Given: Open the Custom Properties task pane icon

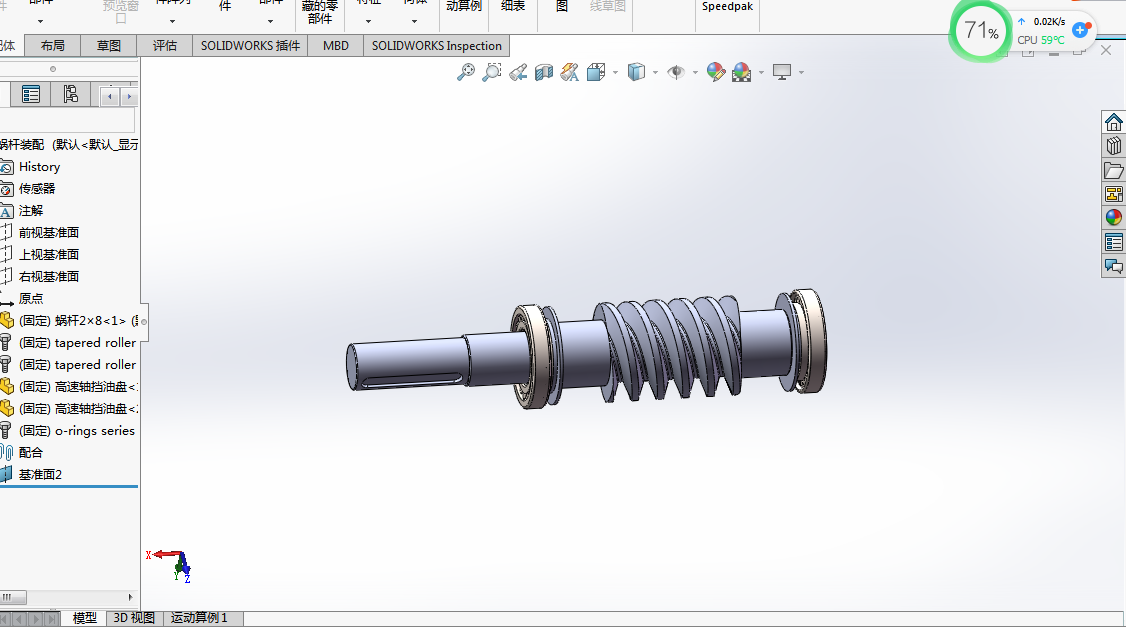Looking at the screenshot, I should coord(1113,242).
